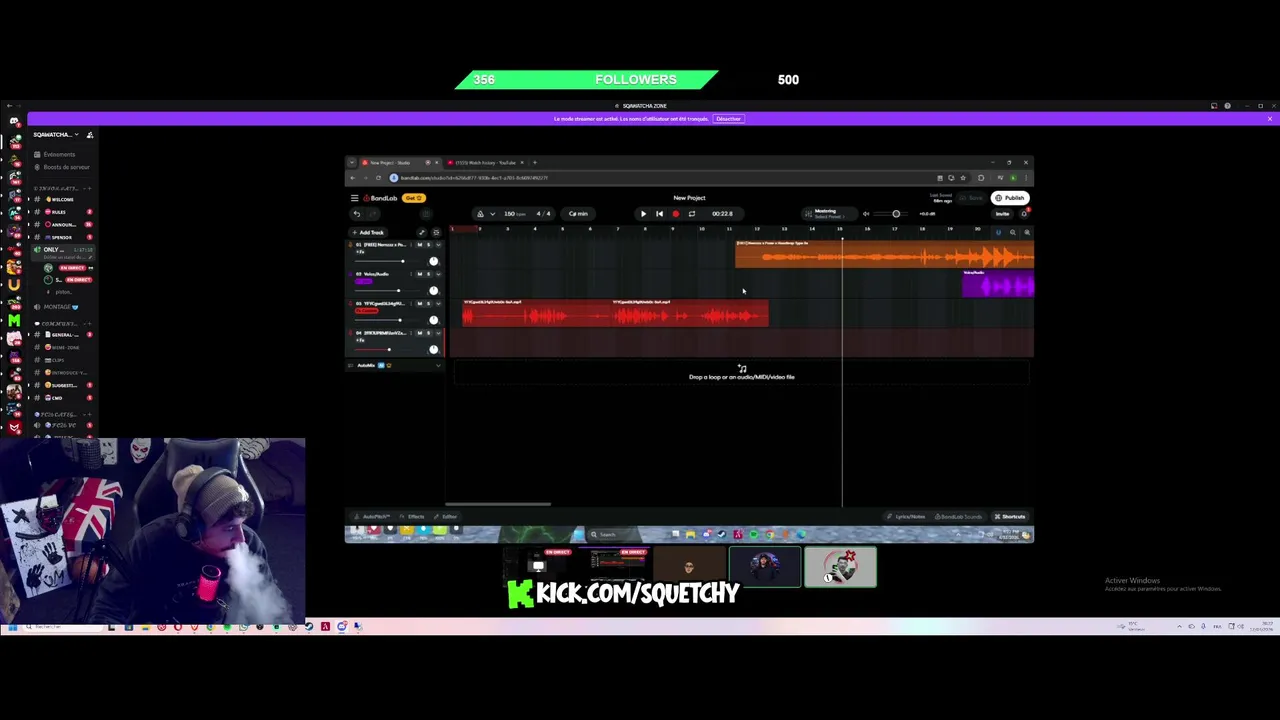Image resolution: width=1280 pixels, height=720 pixels.
Task: Click the yellow U server icon
Action: point(14,285)
